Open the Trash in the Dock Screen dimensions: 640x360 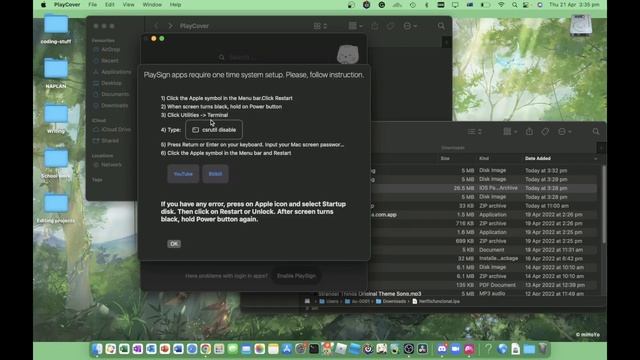542,349
